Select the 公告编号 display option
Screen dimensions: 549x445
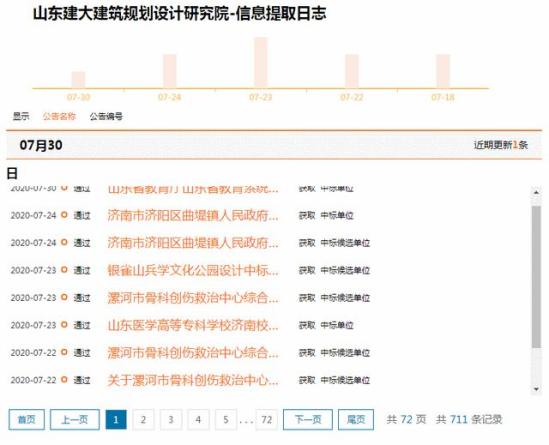[106, 116]
